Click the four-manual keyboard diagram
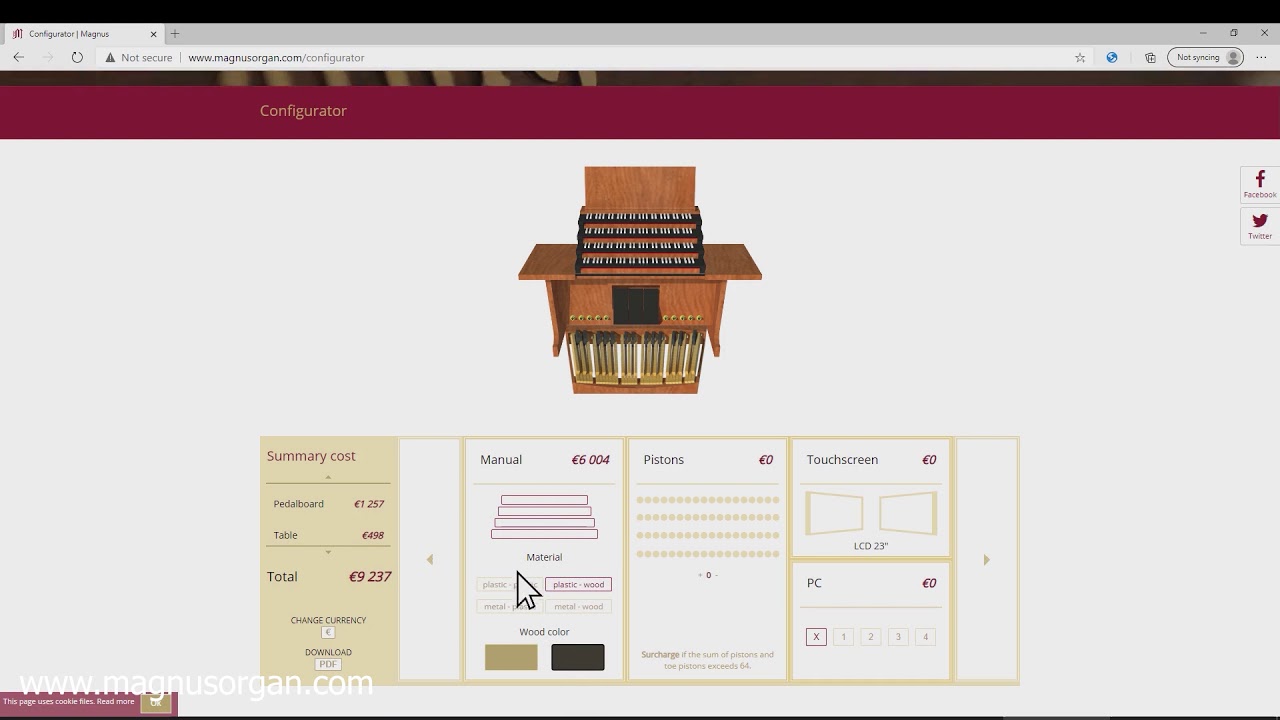Viewport: 1280px width, 720px height. pos(544,517)
